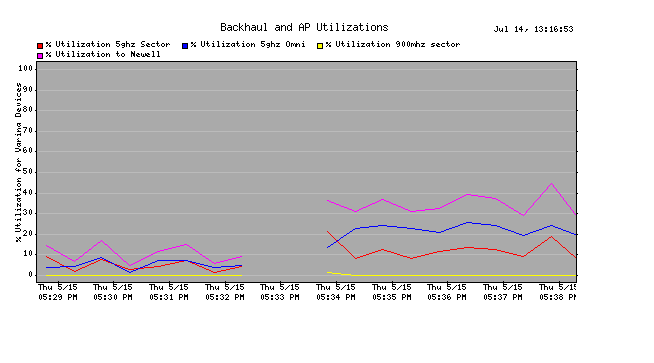Click the magenta Utilization to Newell swatch

click(x=40, y=55)
